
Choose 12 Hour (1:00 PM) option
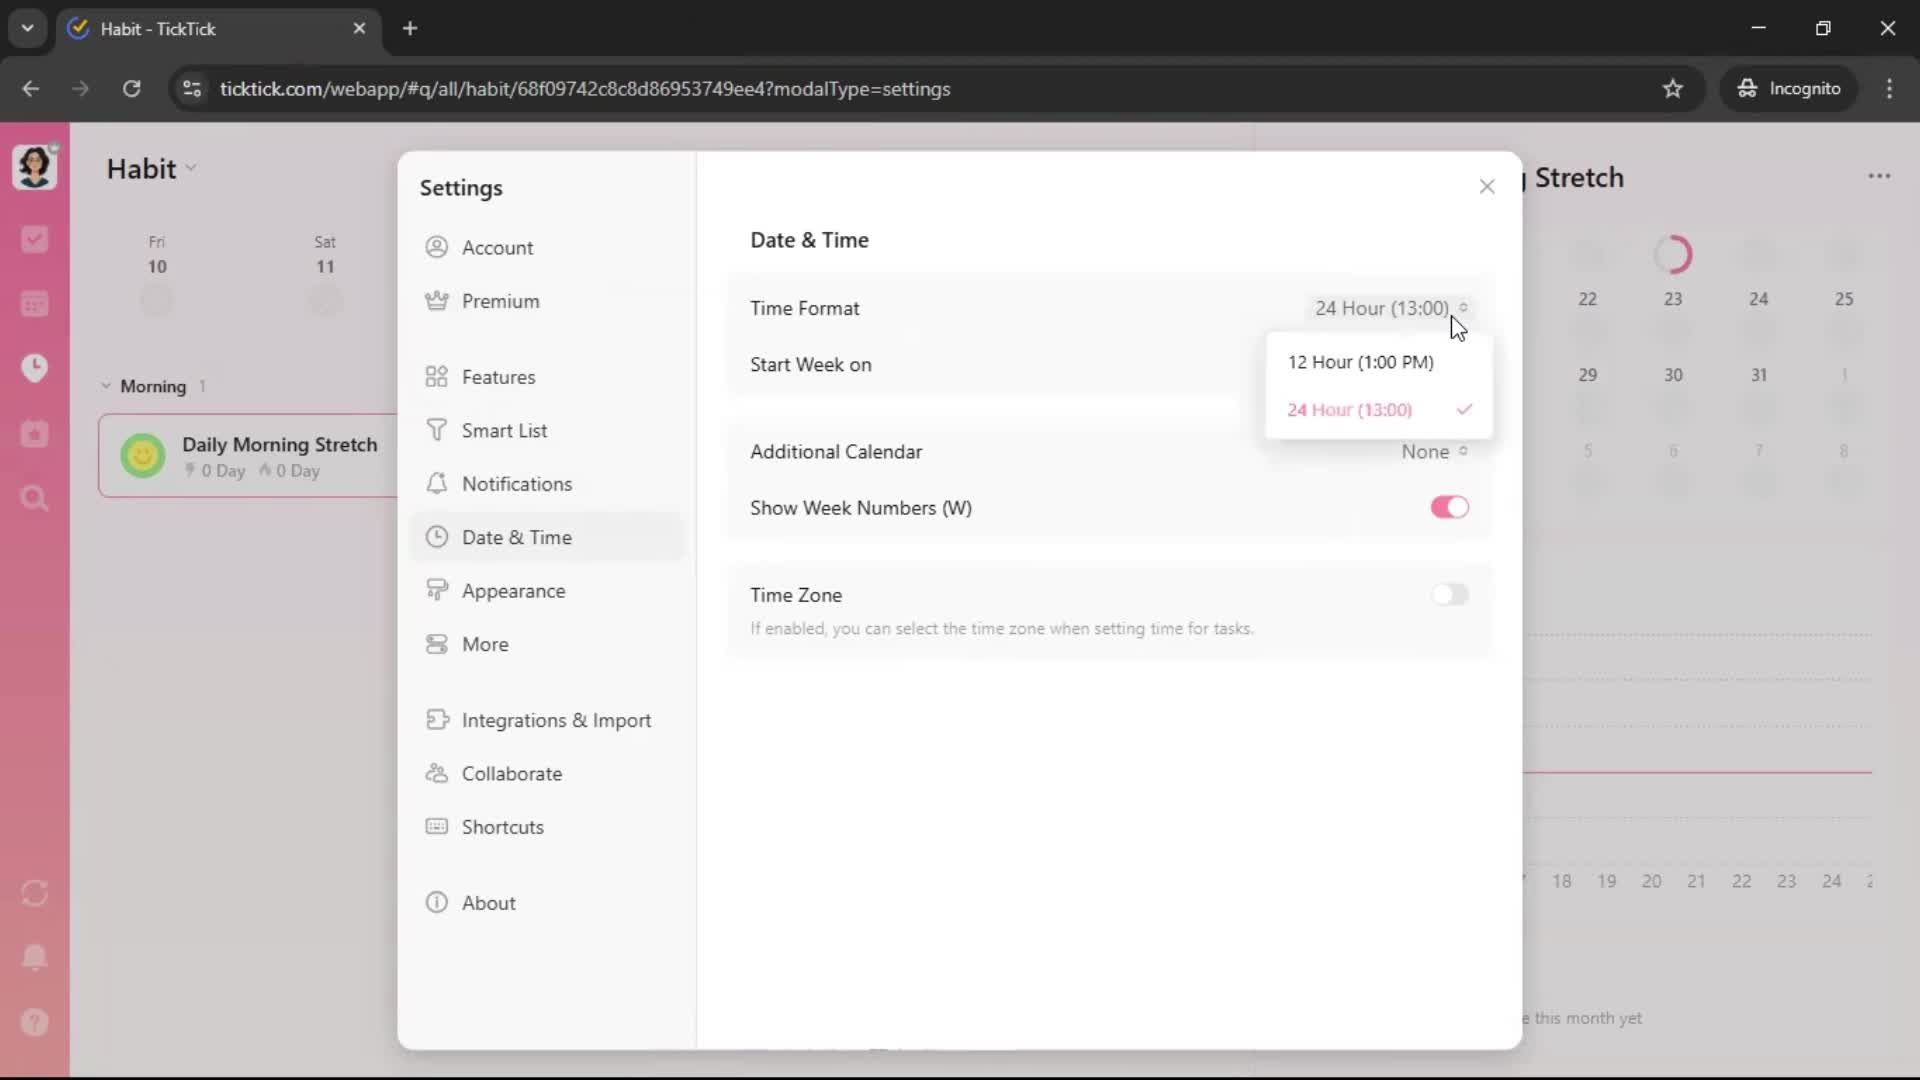[x=1360, y=362]
